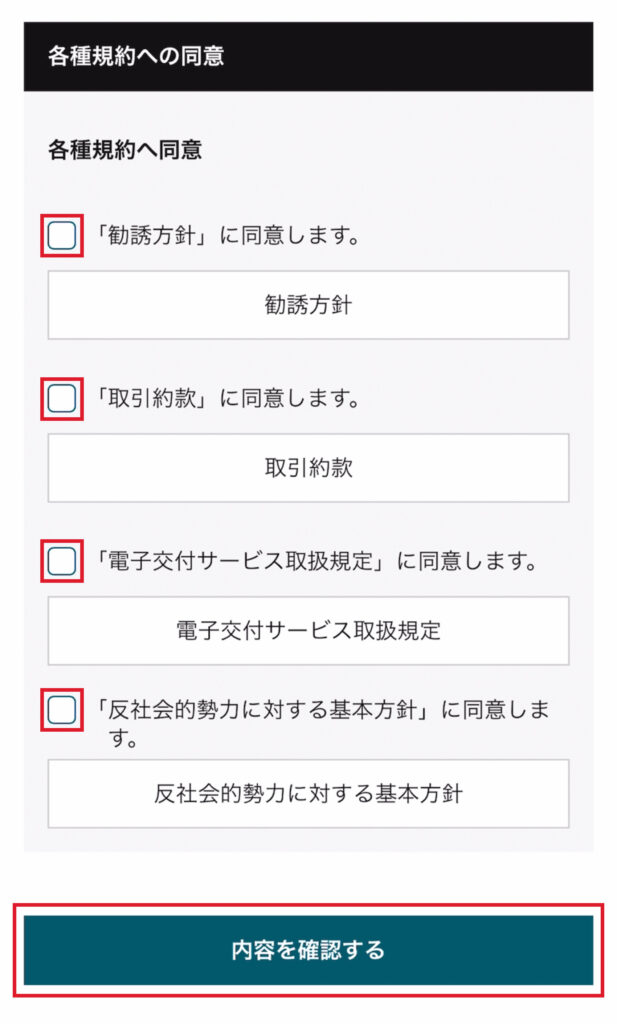Click the black 各種規約への同意 header bar
The image size is (617, 1024).
click(308, 56)
